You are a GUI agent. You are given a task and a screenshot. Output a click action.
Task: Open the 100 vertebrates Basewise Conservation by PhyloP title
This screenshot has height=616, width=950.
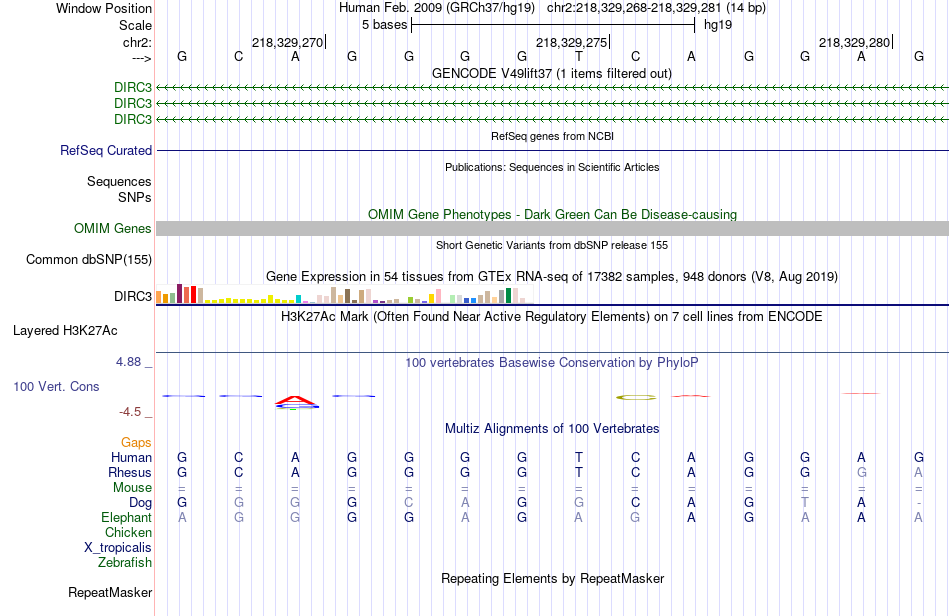coord(551,362)
